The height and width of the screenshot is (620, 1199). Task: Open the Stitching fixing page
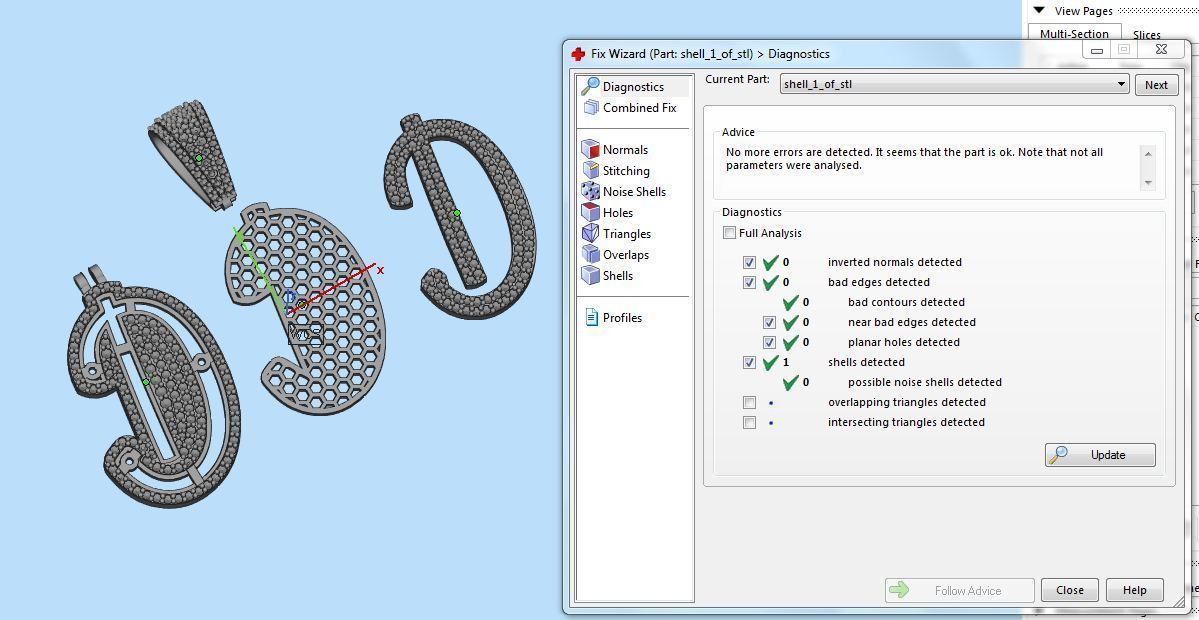[616, 170]
